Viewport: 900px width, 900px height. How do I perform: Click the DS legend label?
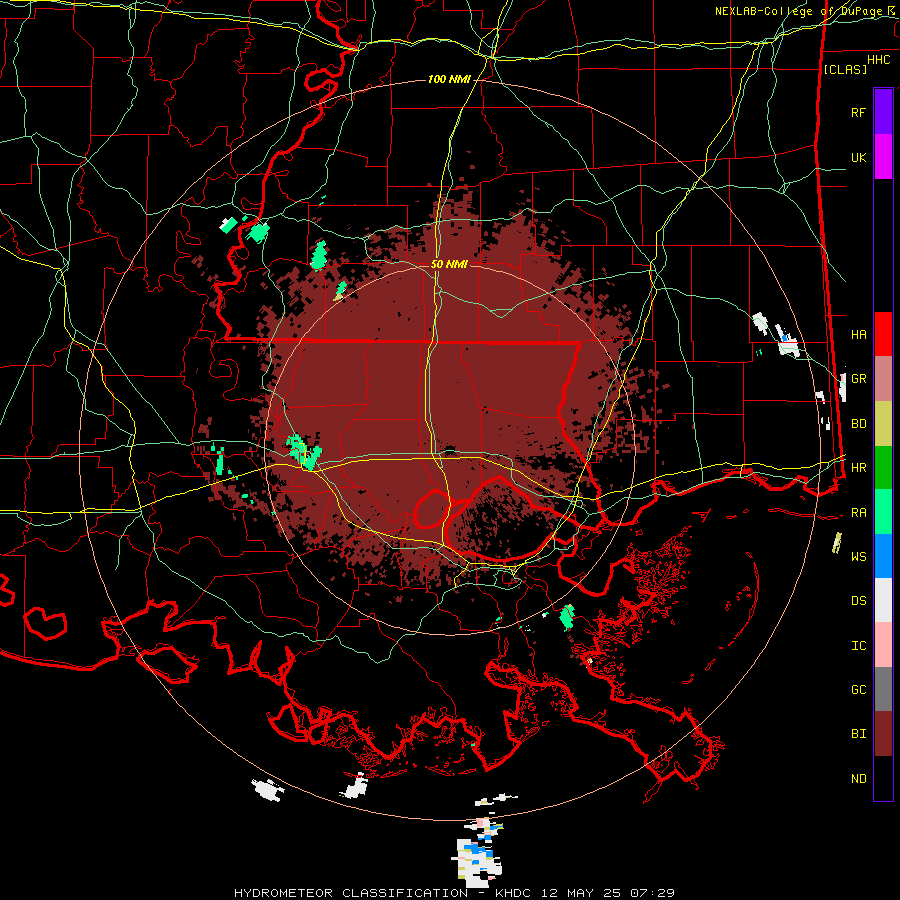858,601
